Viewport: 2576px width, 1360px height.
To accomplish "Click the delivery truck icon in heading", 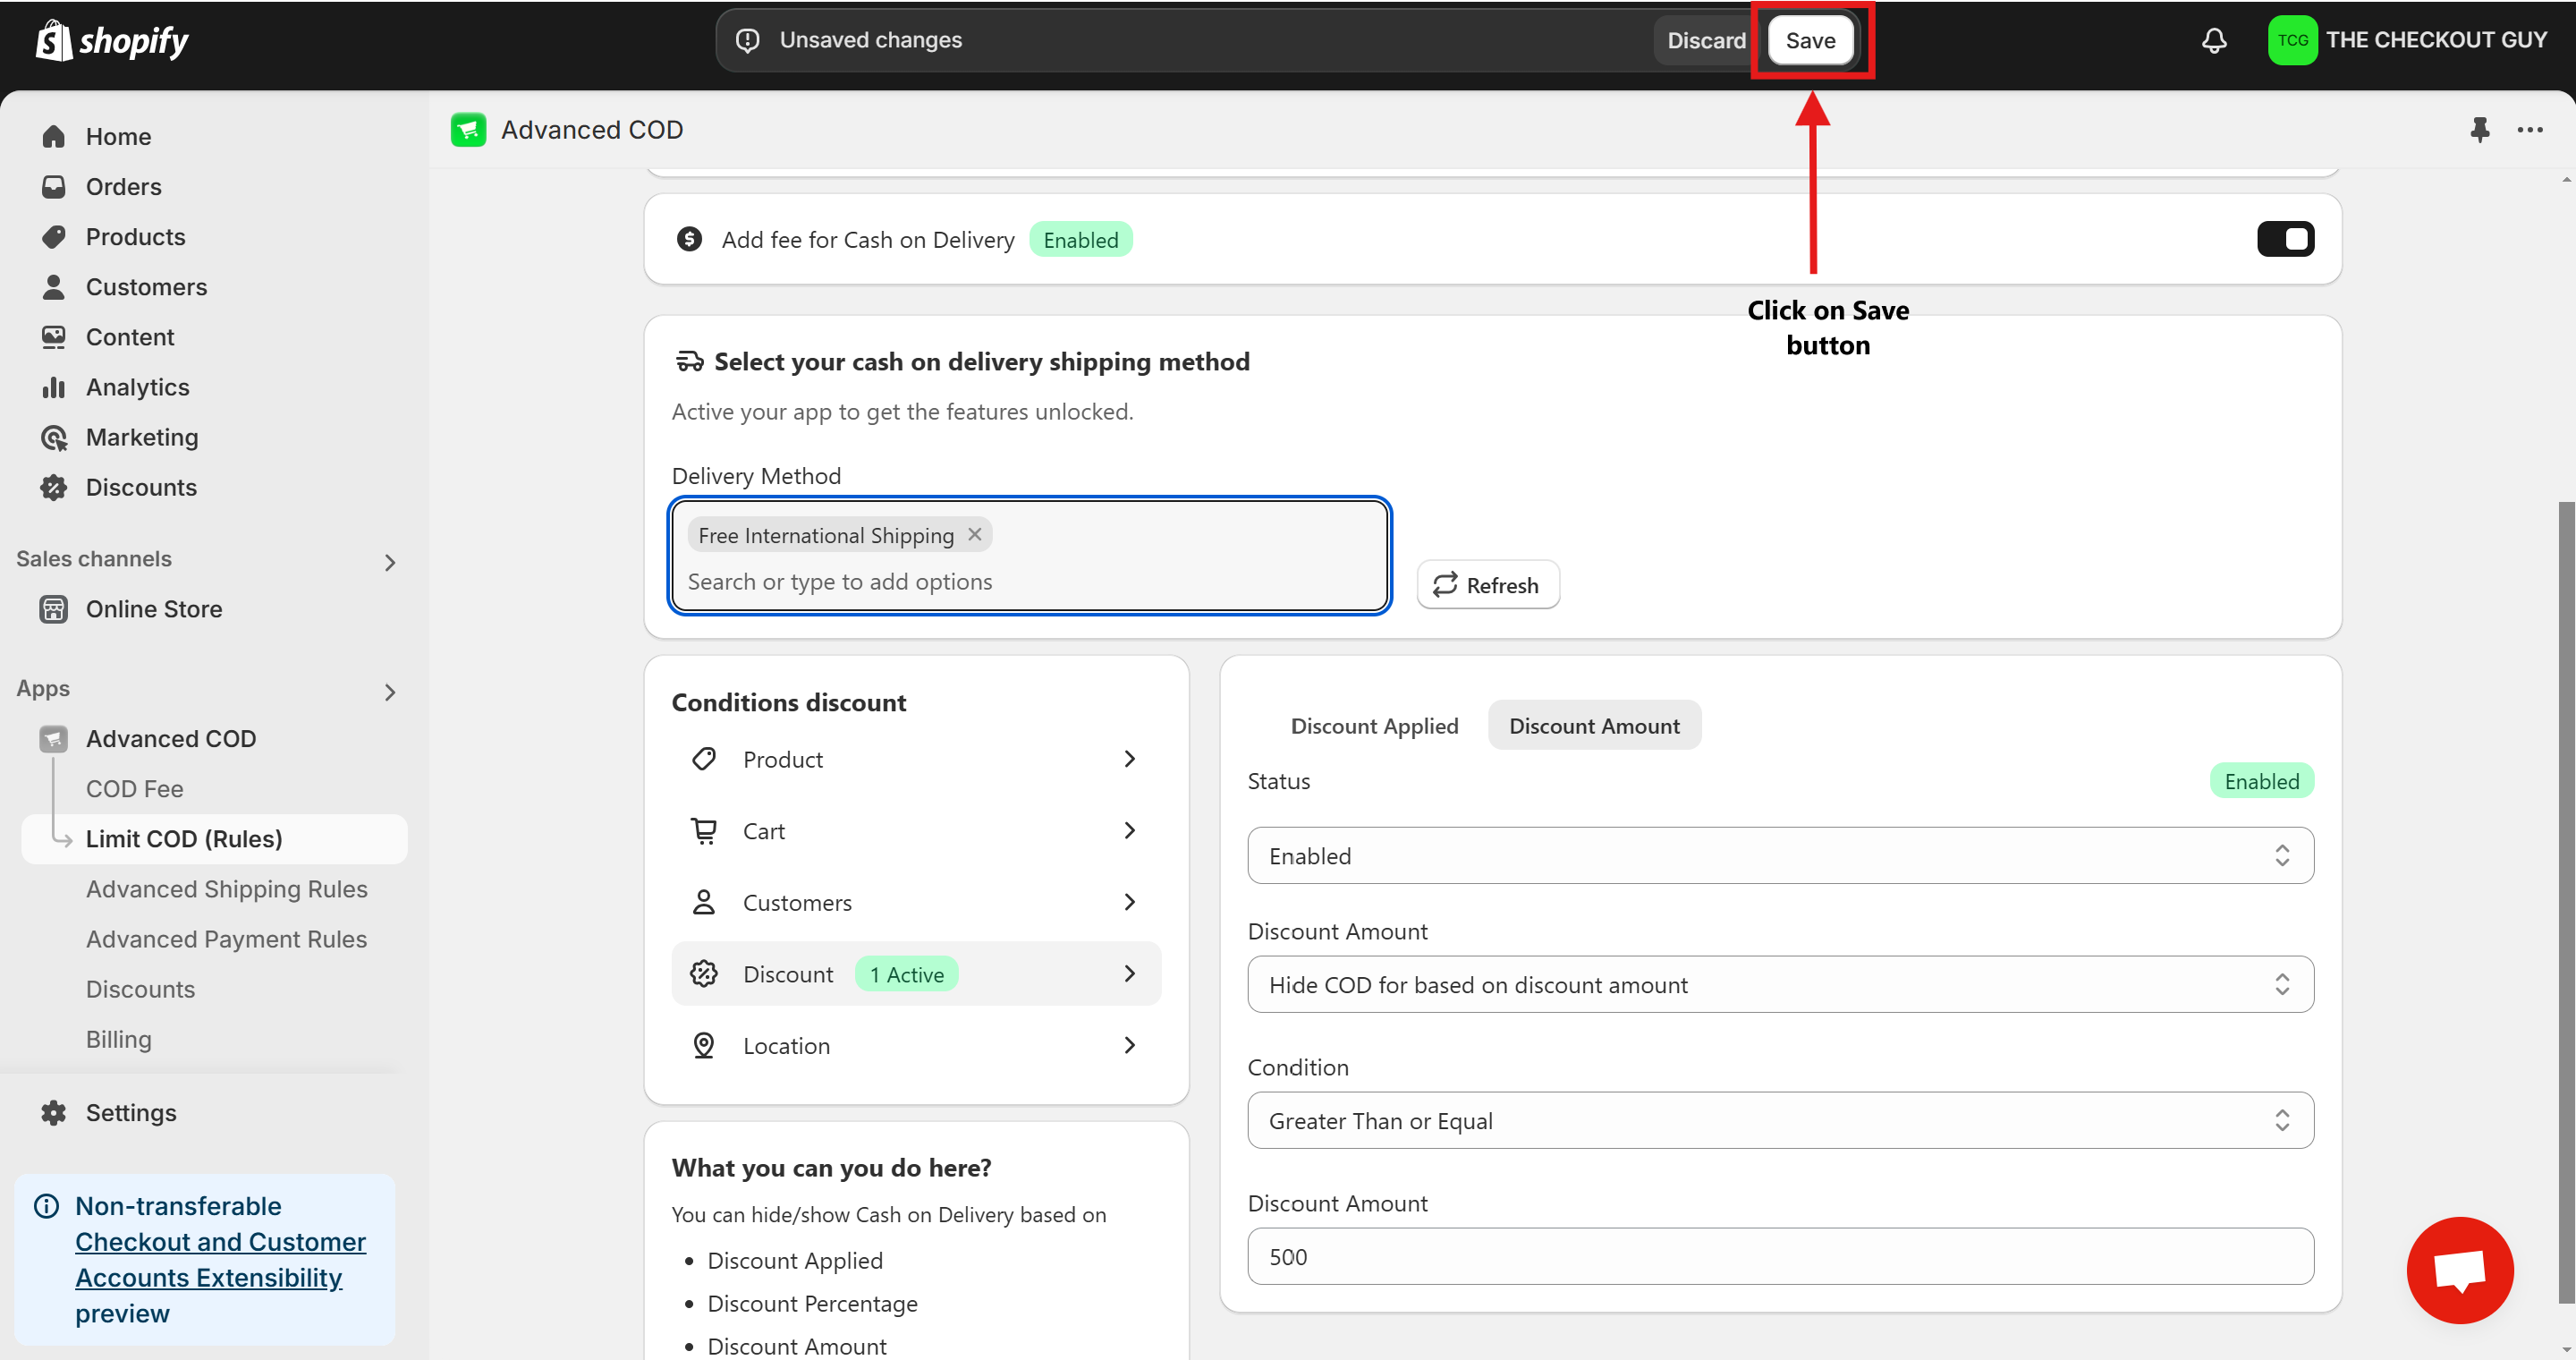I will (x=690, y=361).
